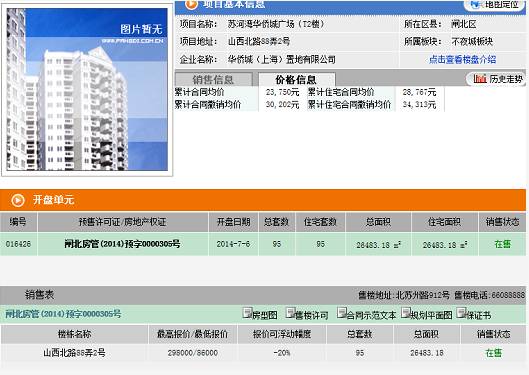Open the 点击查看楼盘介绍 link
The width and height of the screenshot is (529, 375).
click(462, 60)
